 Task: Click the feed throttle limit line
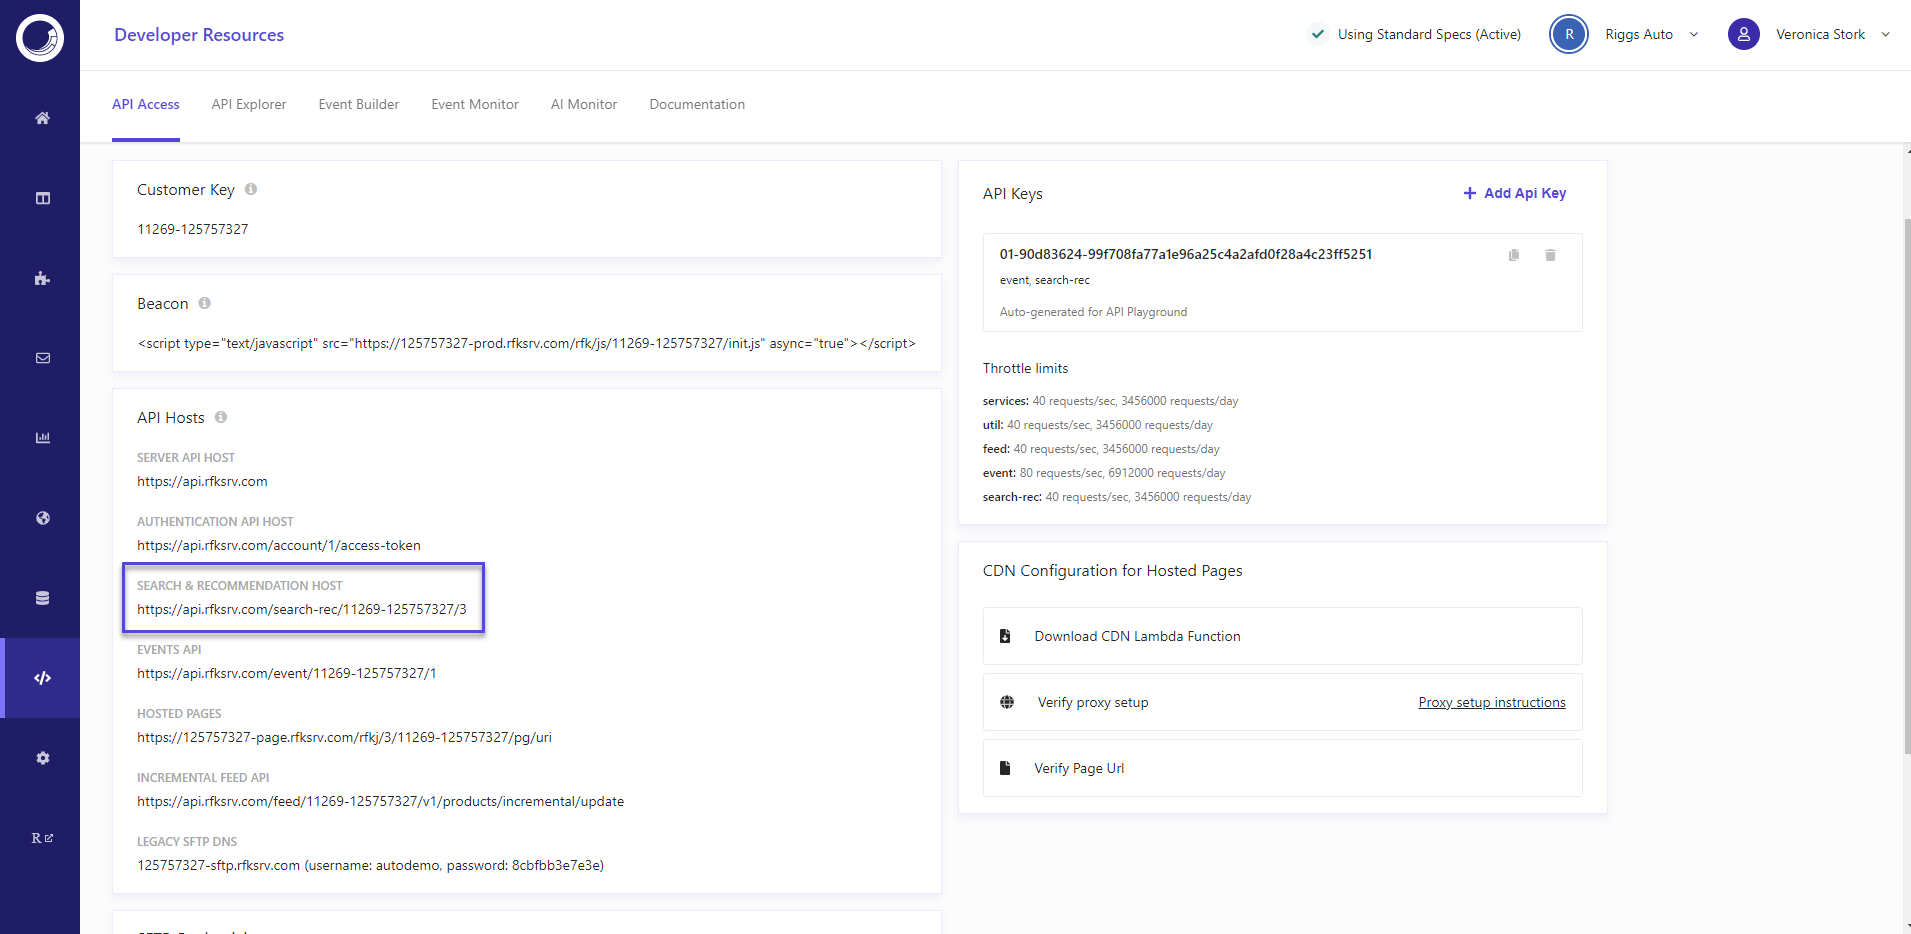(x=1101, y=449)
